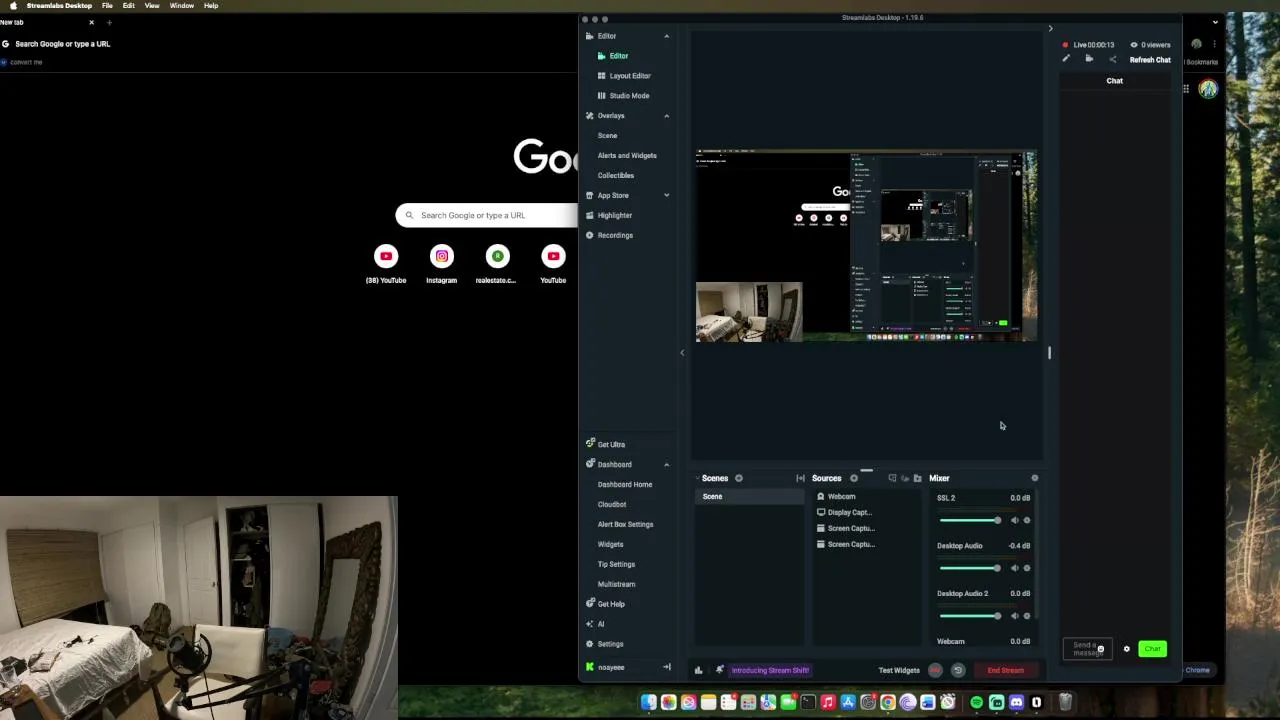This screenshot has height=720, width=1280.
Task: Click the replay buffer icon near End Stream
Action: tap(957, 670)
